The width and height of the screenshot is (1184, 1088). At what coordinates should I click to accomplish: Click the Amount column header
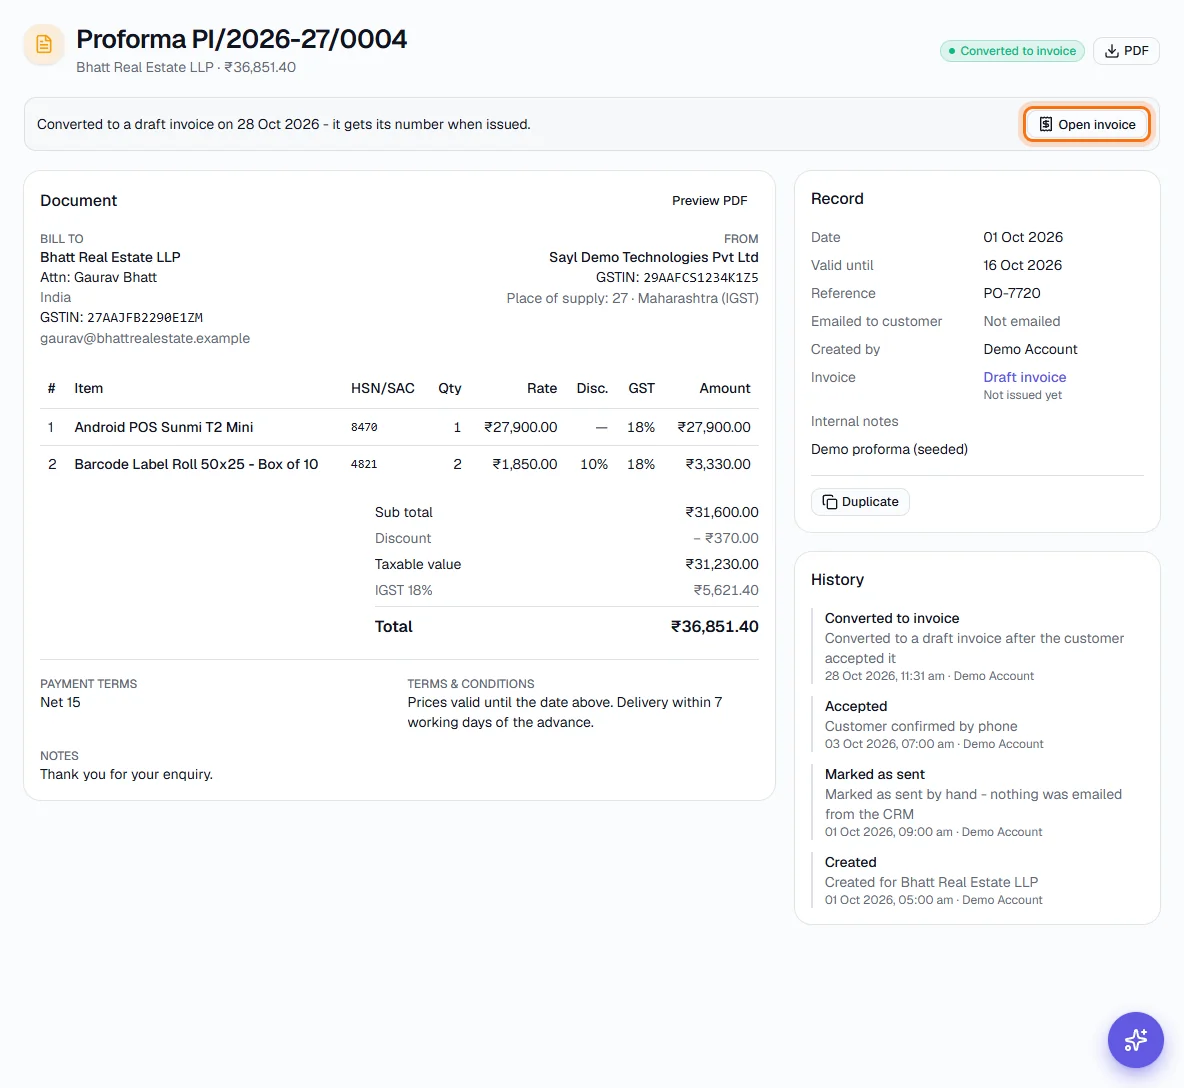click(x=724, y=388)
